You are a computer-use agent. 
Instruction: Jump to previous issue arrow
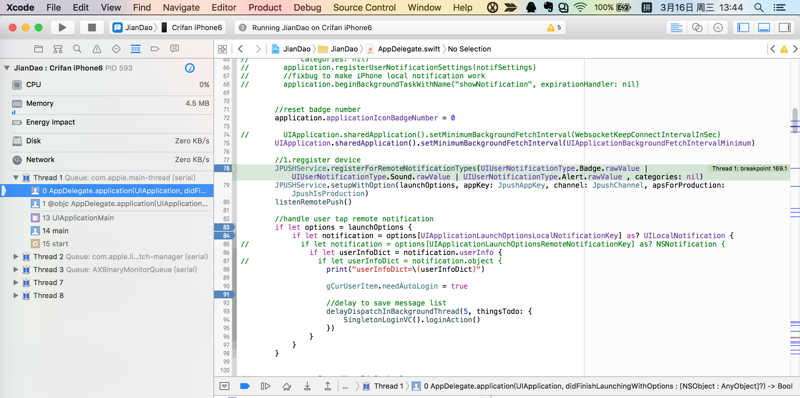(772, 49)
